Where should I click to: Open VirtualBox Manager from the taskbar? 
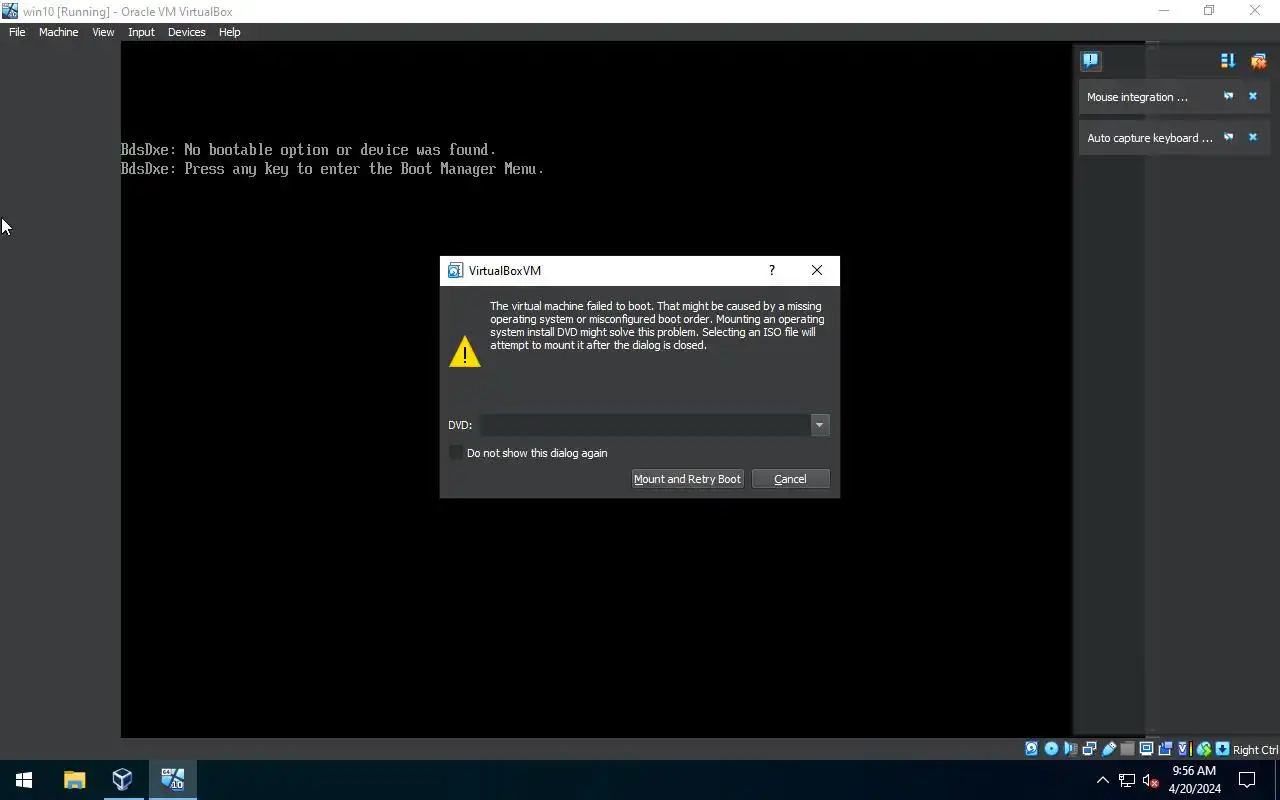[122, 780]
